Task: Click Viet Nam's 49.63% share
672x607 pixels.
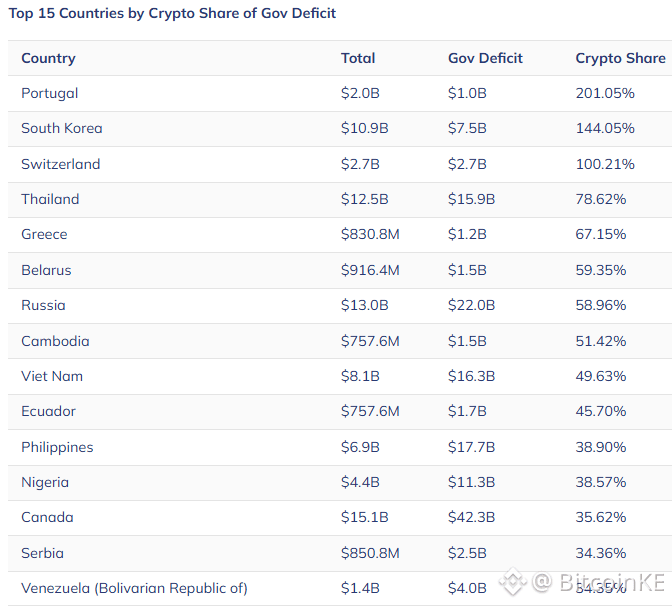Action: click(600, 376)
